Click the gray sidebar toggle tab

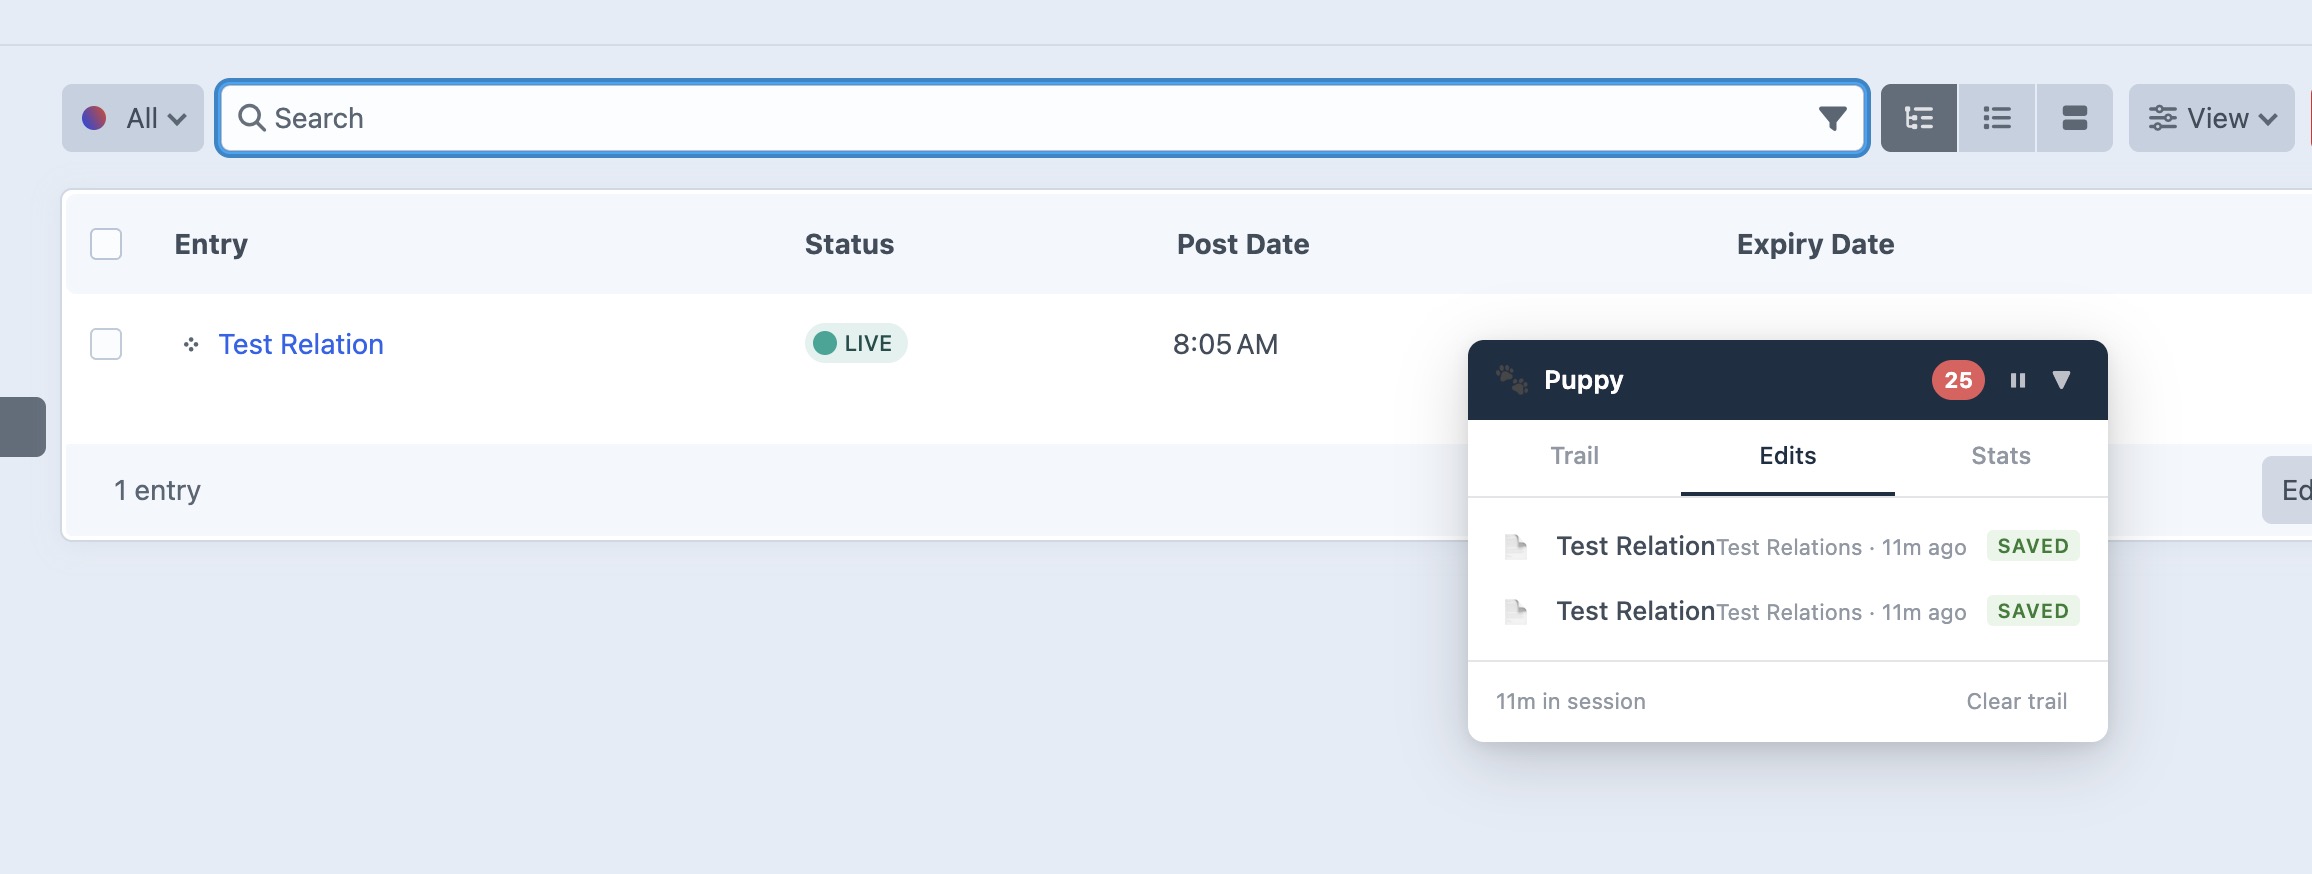coord(22,427)
